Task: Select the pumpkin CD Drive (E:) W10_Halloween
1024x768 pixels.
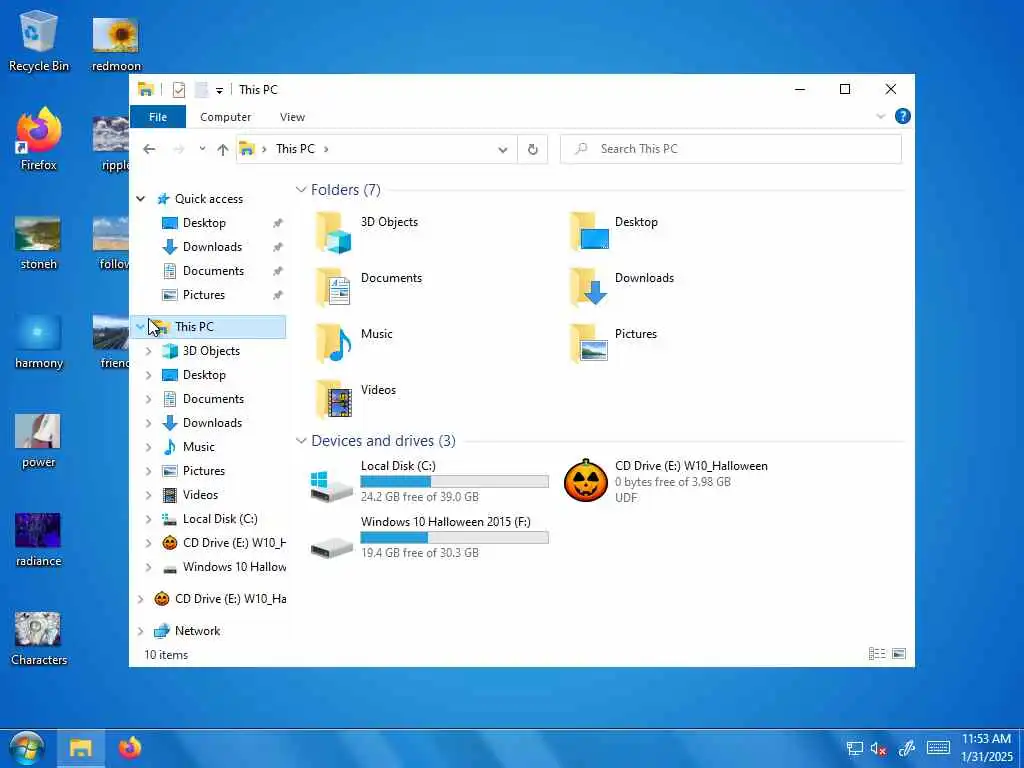Action: pyautogui.click(x=585, y=481)
